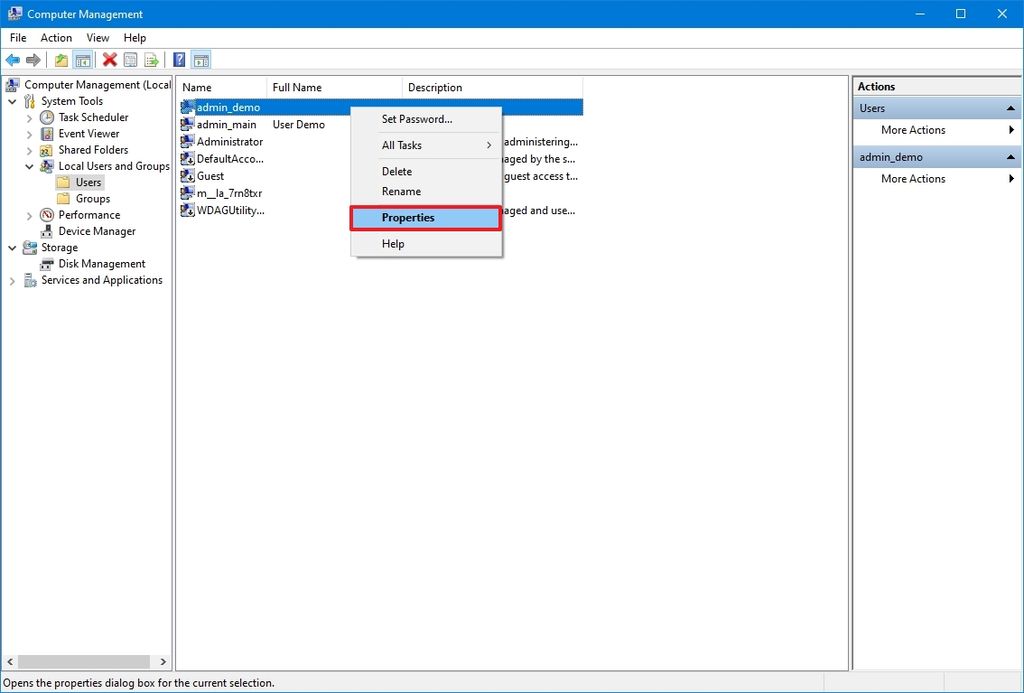Expand the Task Scheduler tree node
Screen dimensions: 1024x693
tap(29, 117)
